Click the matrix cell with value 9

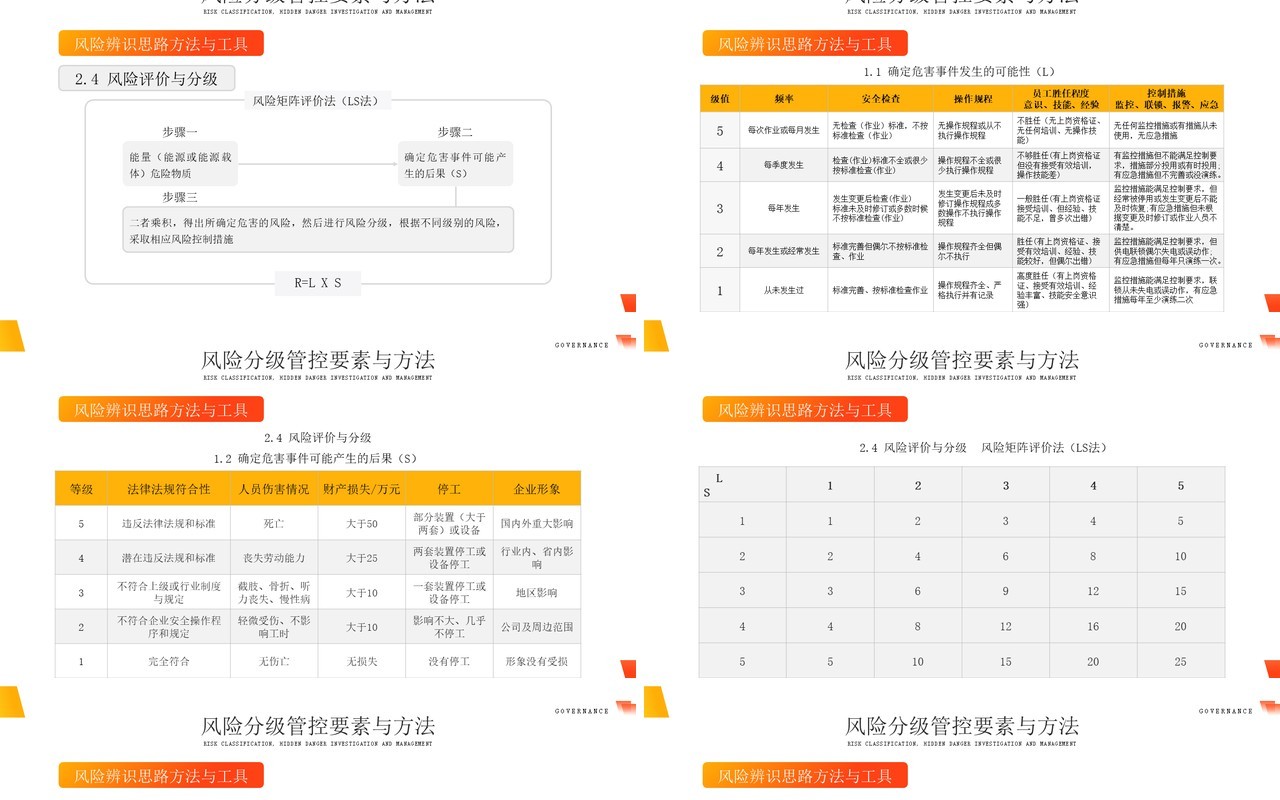1006,591
